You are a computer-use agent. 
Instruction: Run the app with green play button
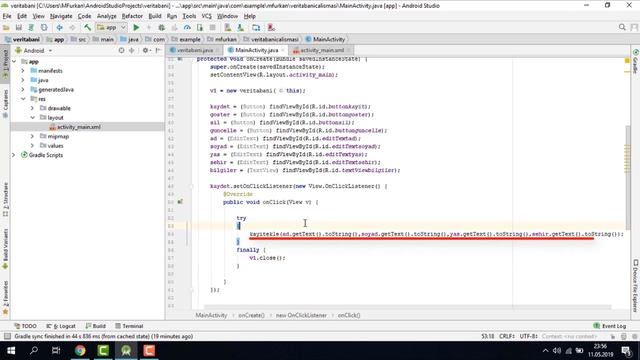136,28
